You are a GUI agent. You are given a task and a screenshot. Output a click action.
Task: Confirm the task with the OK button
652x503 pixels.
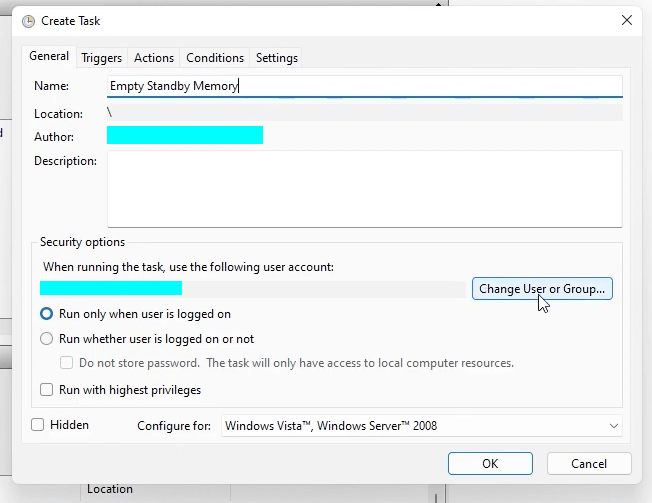(490, 464)
